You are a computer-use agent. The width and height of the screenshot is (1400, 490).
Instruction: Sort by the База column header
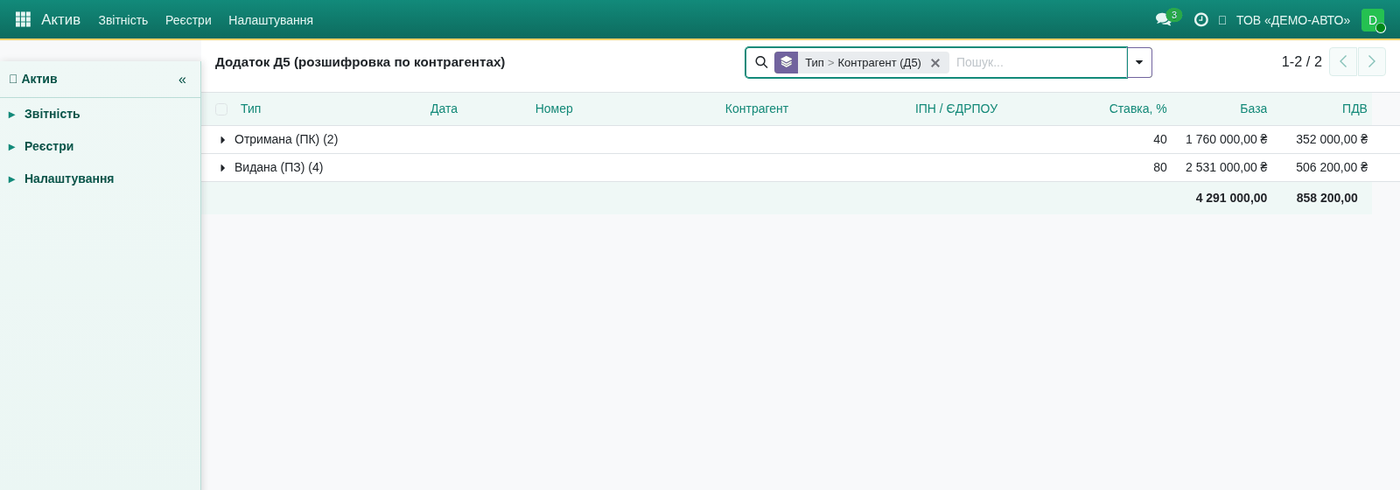point(1253,109)
